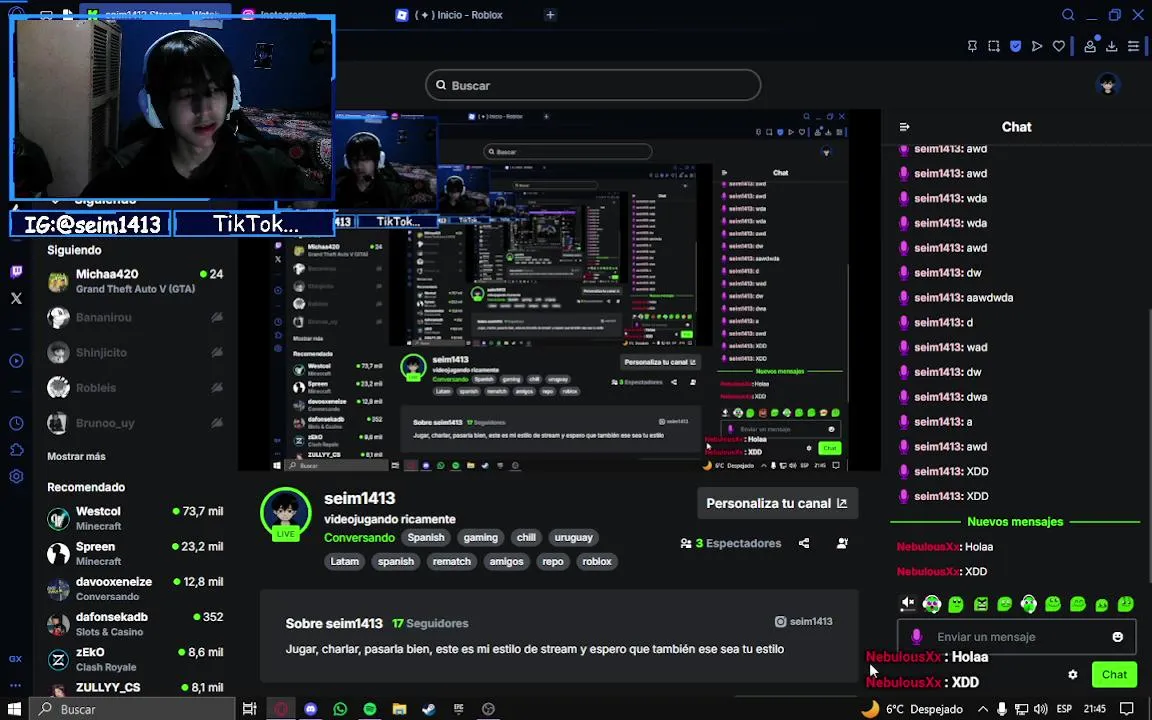This screenshot has width=1152, height=720.
Task: Switch to the Inicio - Roblox browser tab
Action: tap(459, 15)
